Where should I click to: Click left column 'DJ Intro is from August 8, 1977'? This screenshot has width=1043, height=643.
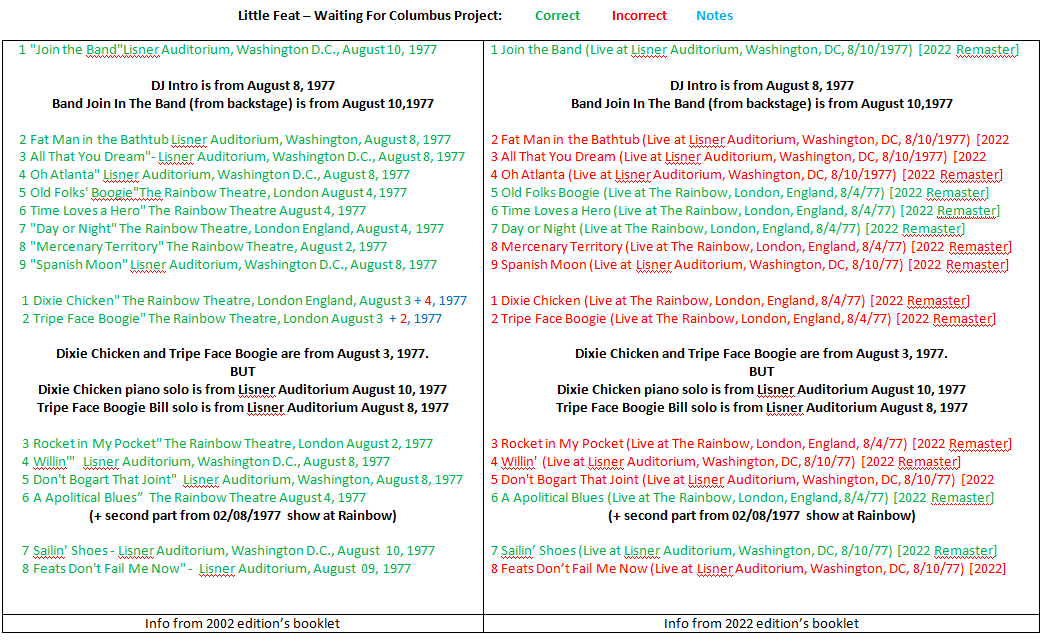(x=243, y=86)
